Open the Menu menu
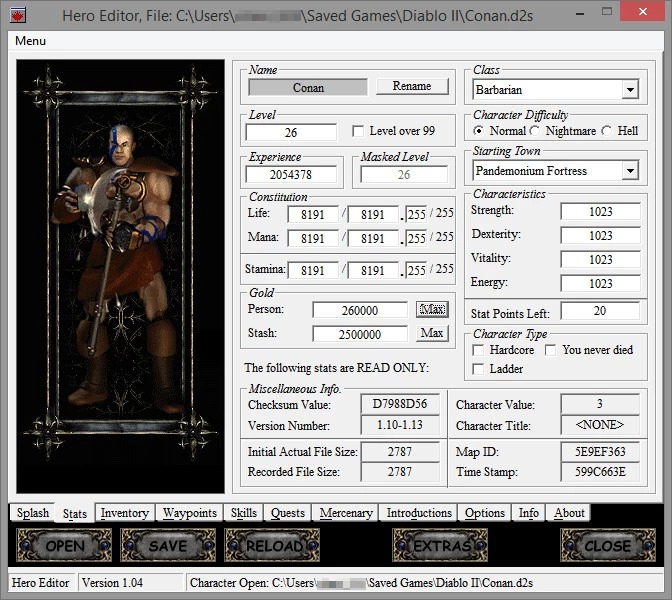672x600 pixels. tap(30, 41)
